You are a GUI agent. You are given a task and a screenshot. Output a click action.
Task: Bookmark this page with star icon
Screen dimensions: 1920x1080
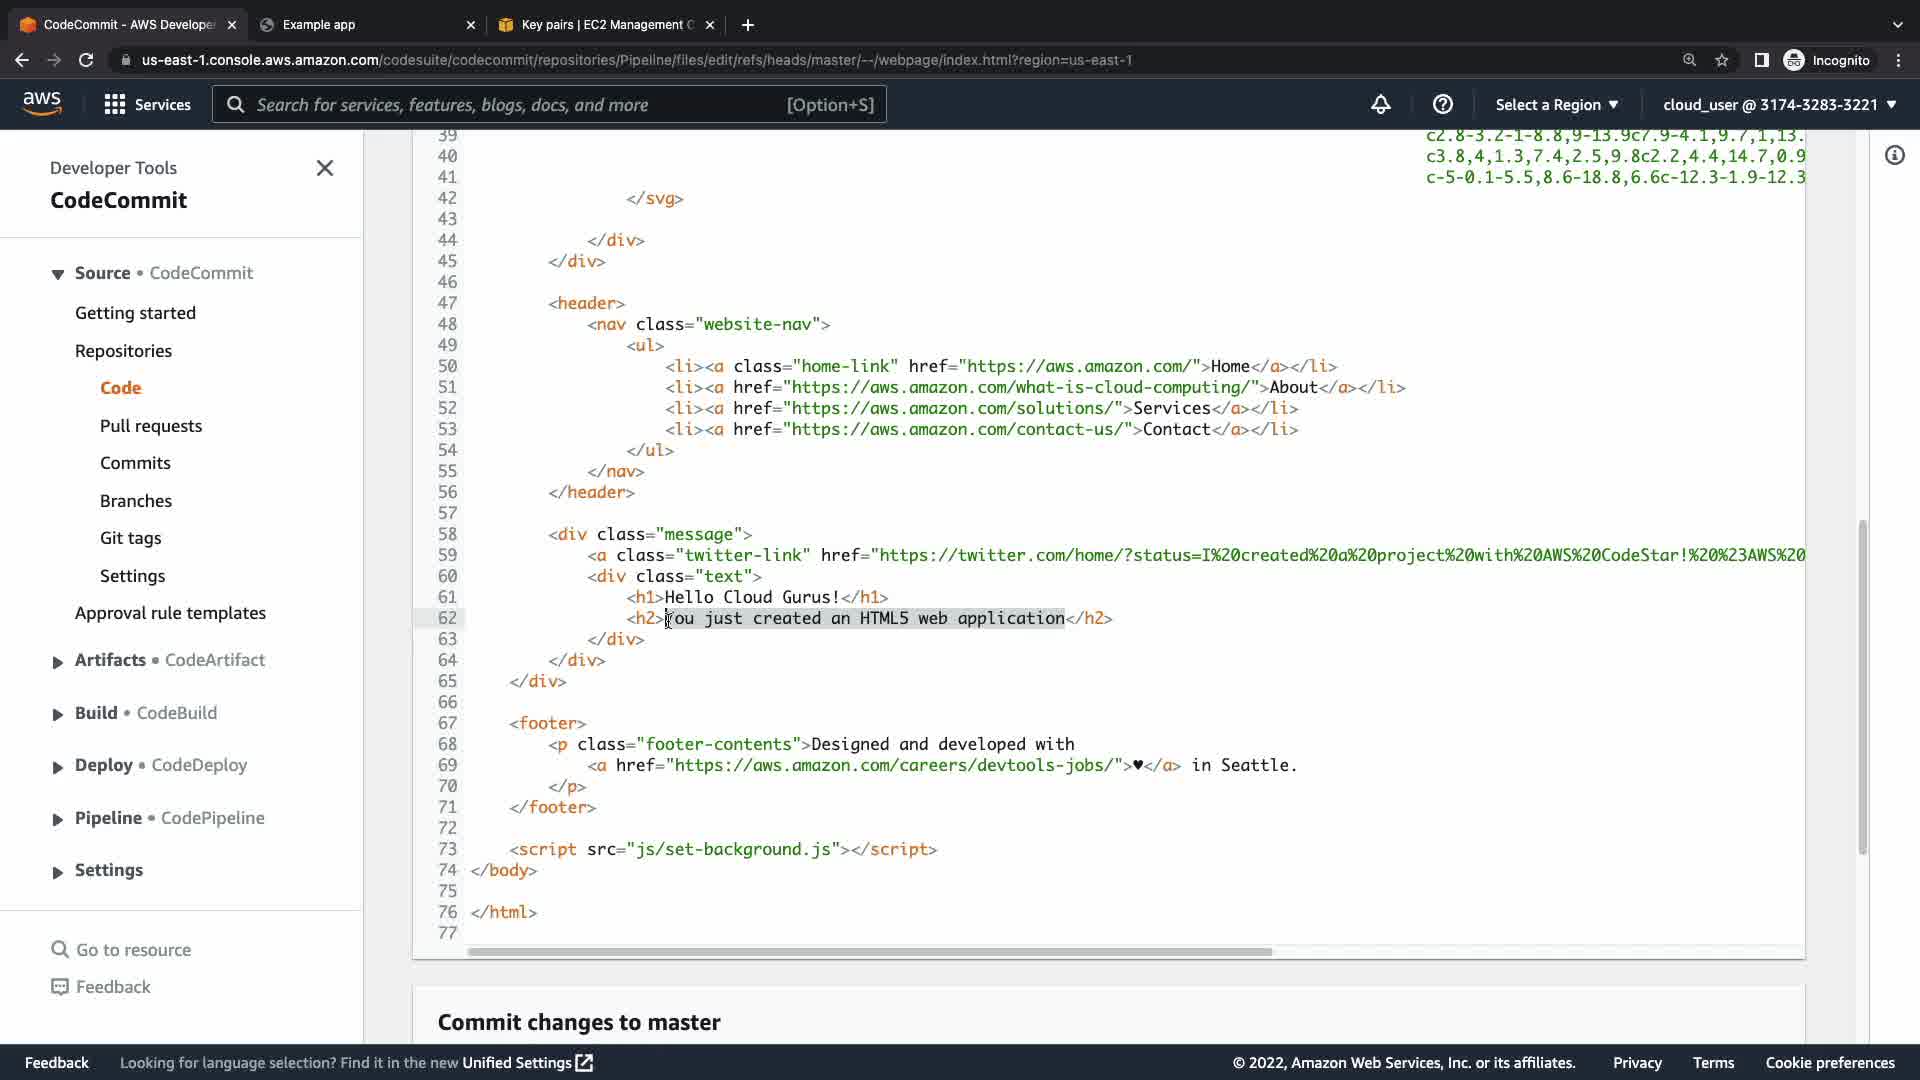click(1721, 60)
